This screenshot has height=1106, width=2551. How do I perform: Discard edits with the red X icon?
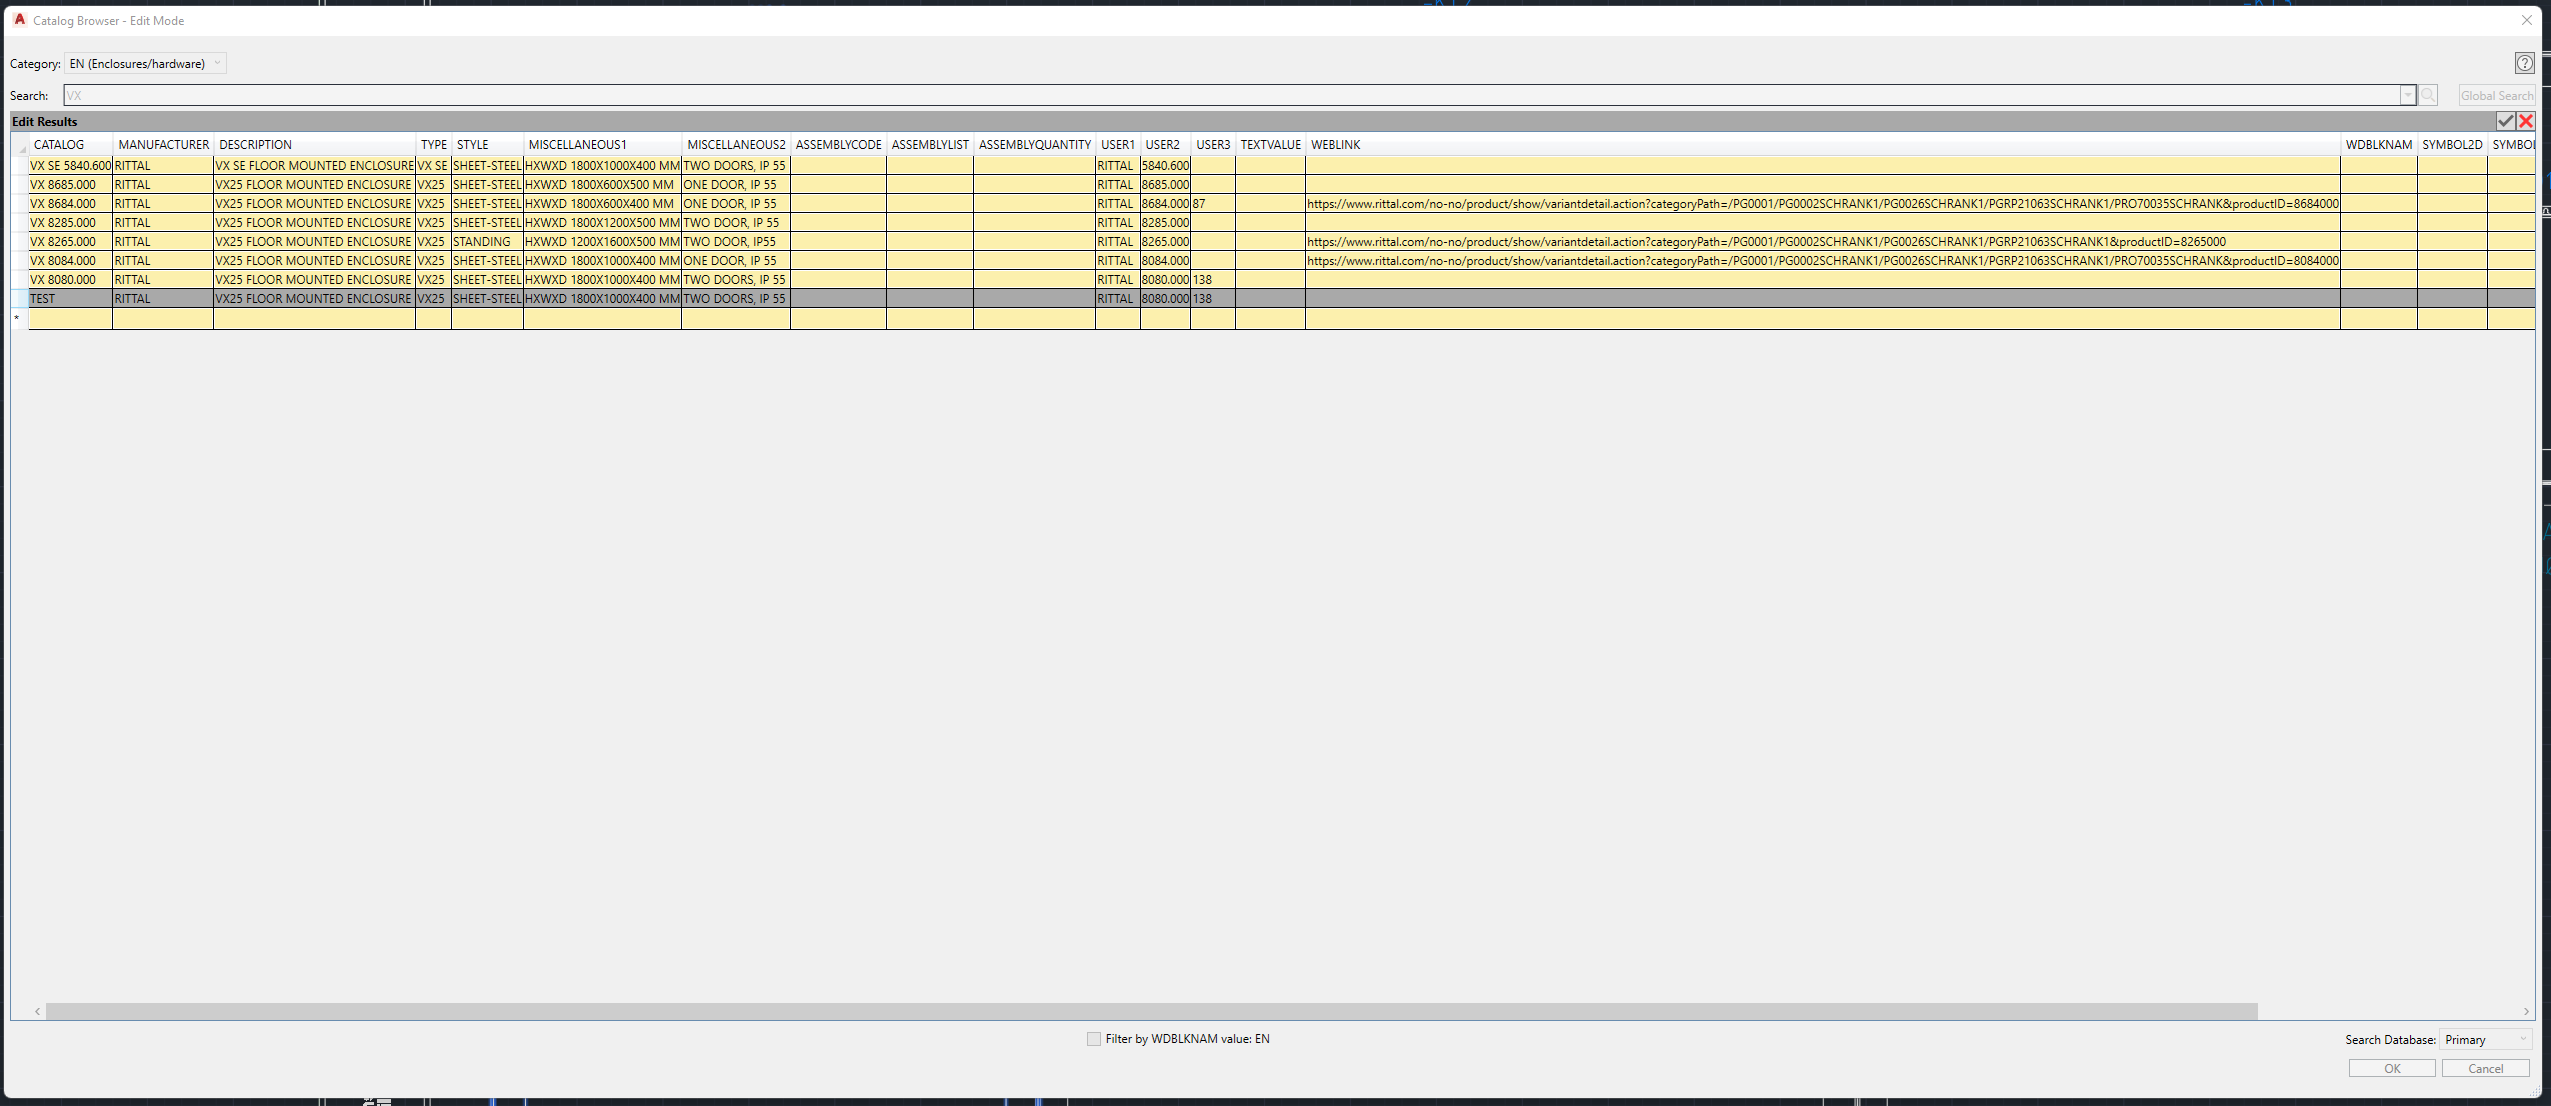click(x=2526, y=121)
